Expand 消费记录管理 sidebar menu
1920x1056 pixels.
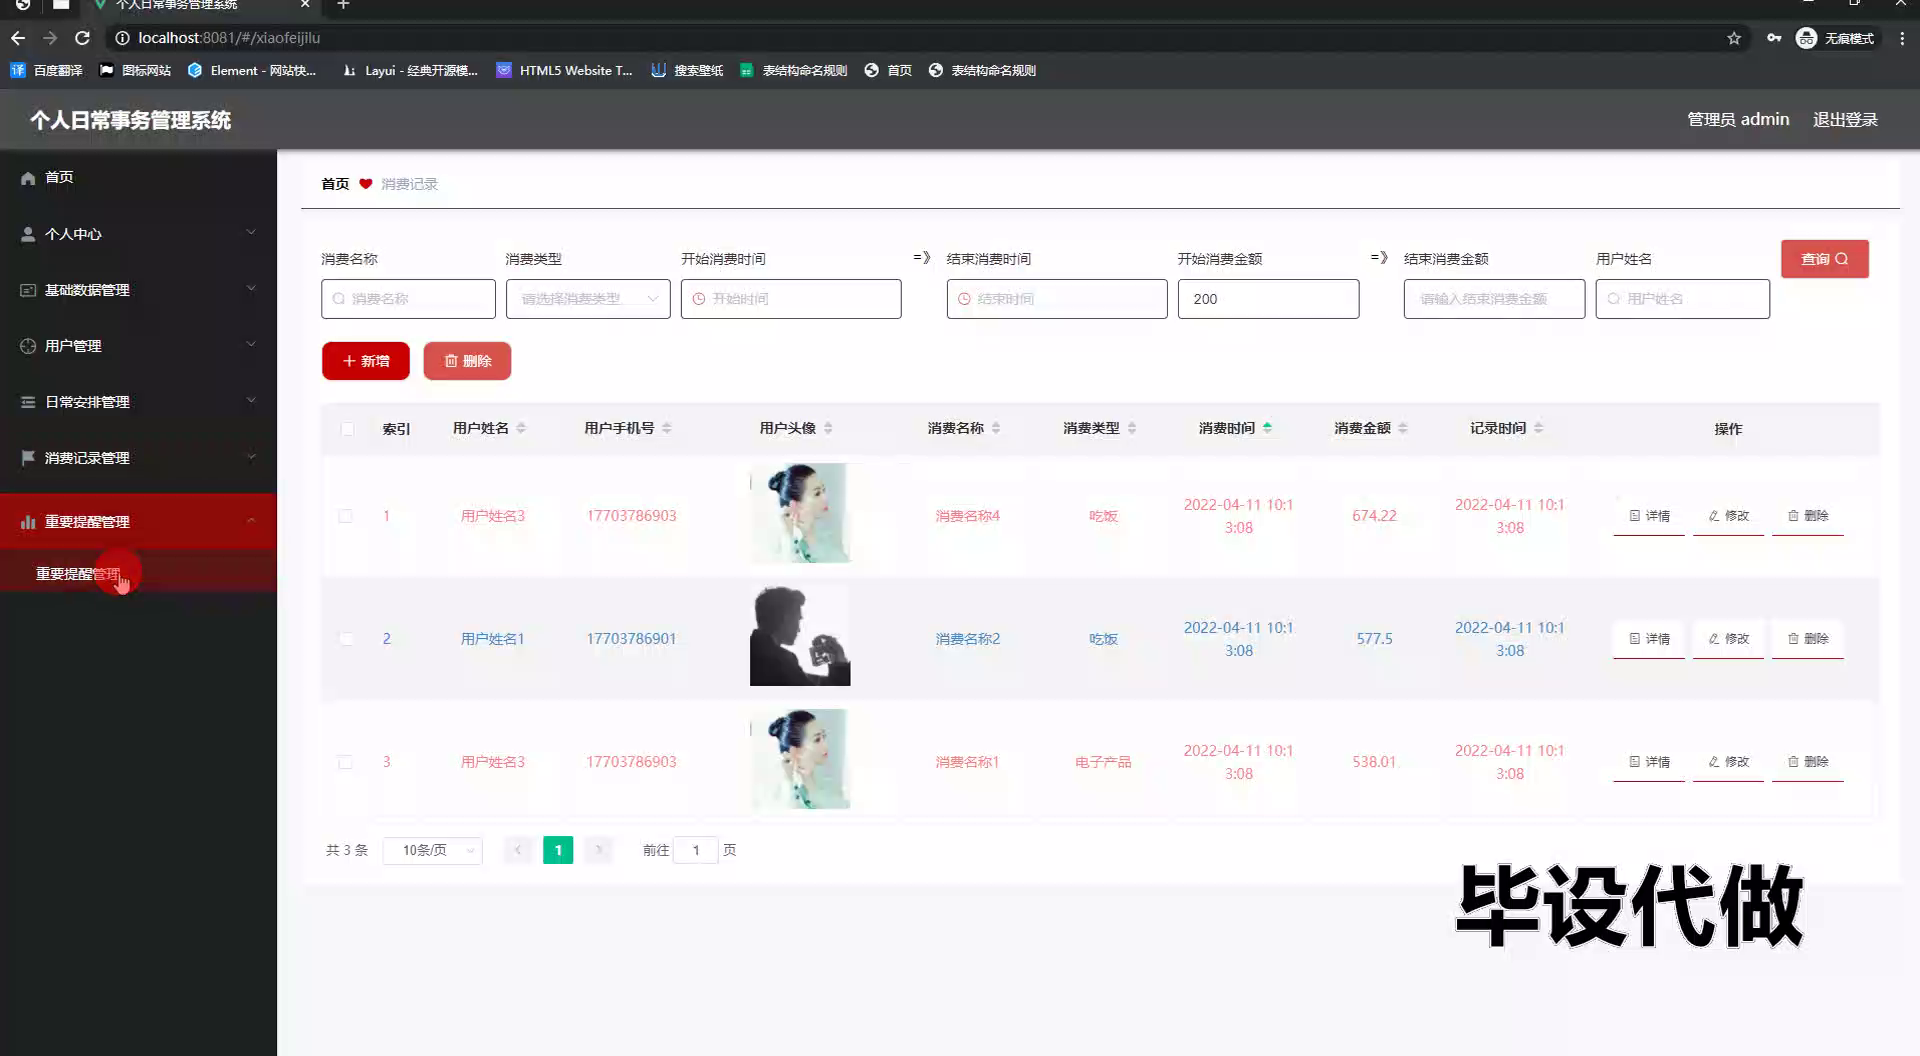pos(138,458)
